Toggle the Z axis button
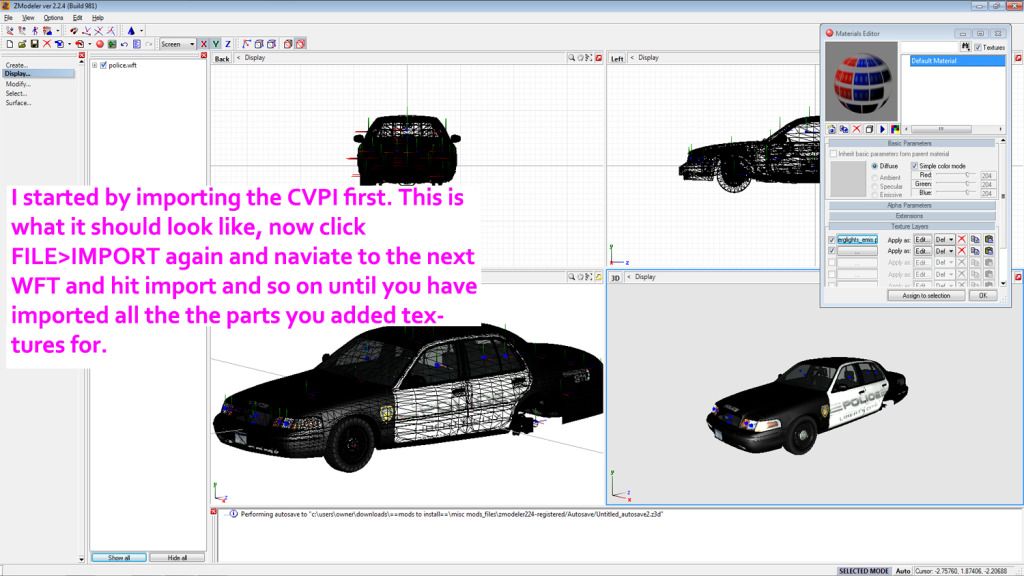The width and height of the screenshot is (1024, 576). [227, 44]
